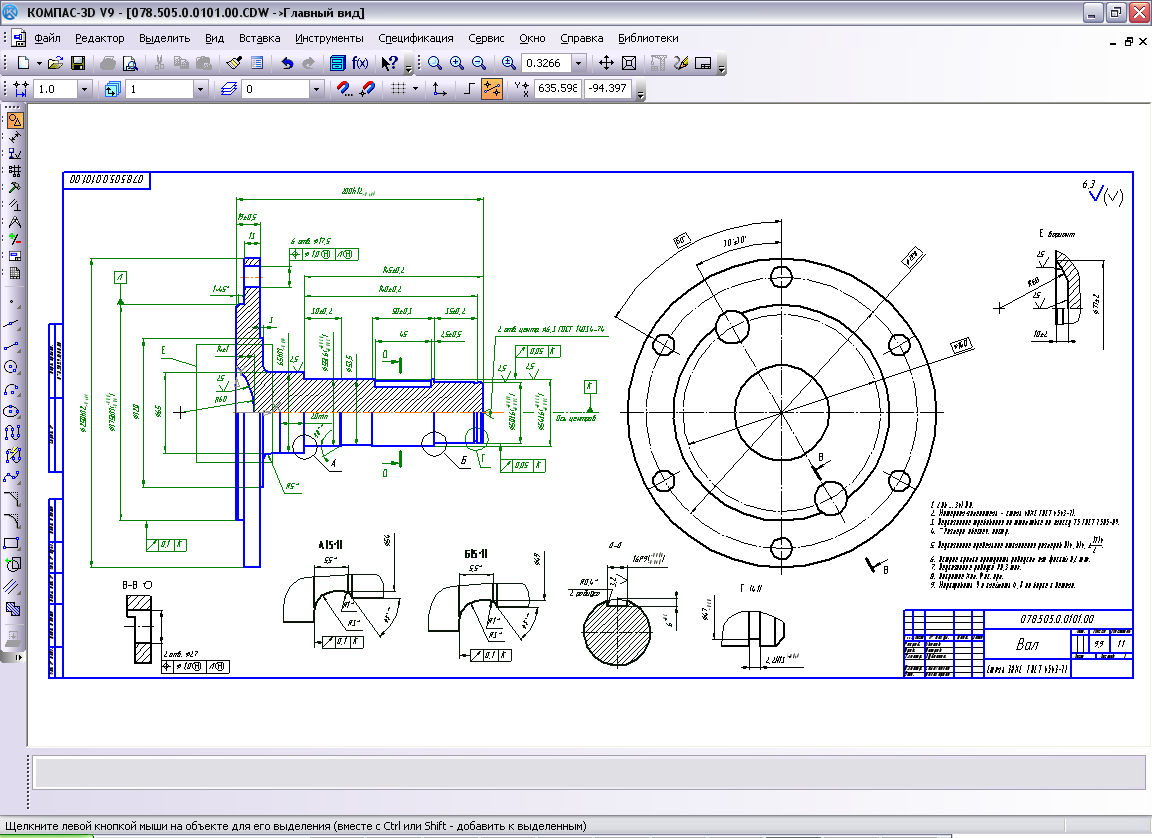Click the Библиотеки menu item
The image size is (1152, 838).
[x=647, y=38]
